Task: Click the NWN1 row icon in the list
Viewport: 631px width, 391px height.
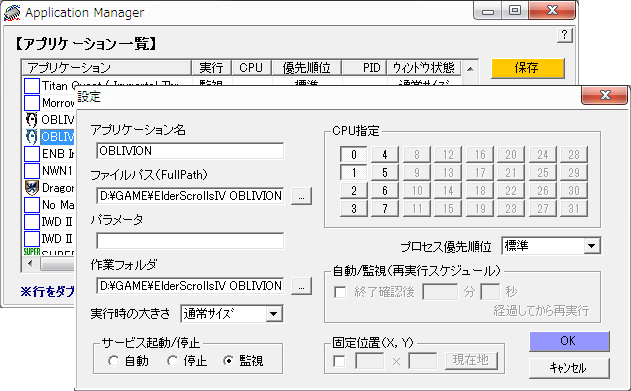Action: 32,171
